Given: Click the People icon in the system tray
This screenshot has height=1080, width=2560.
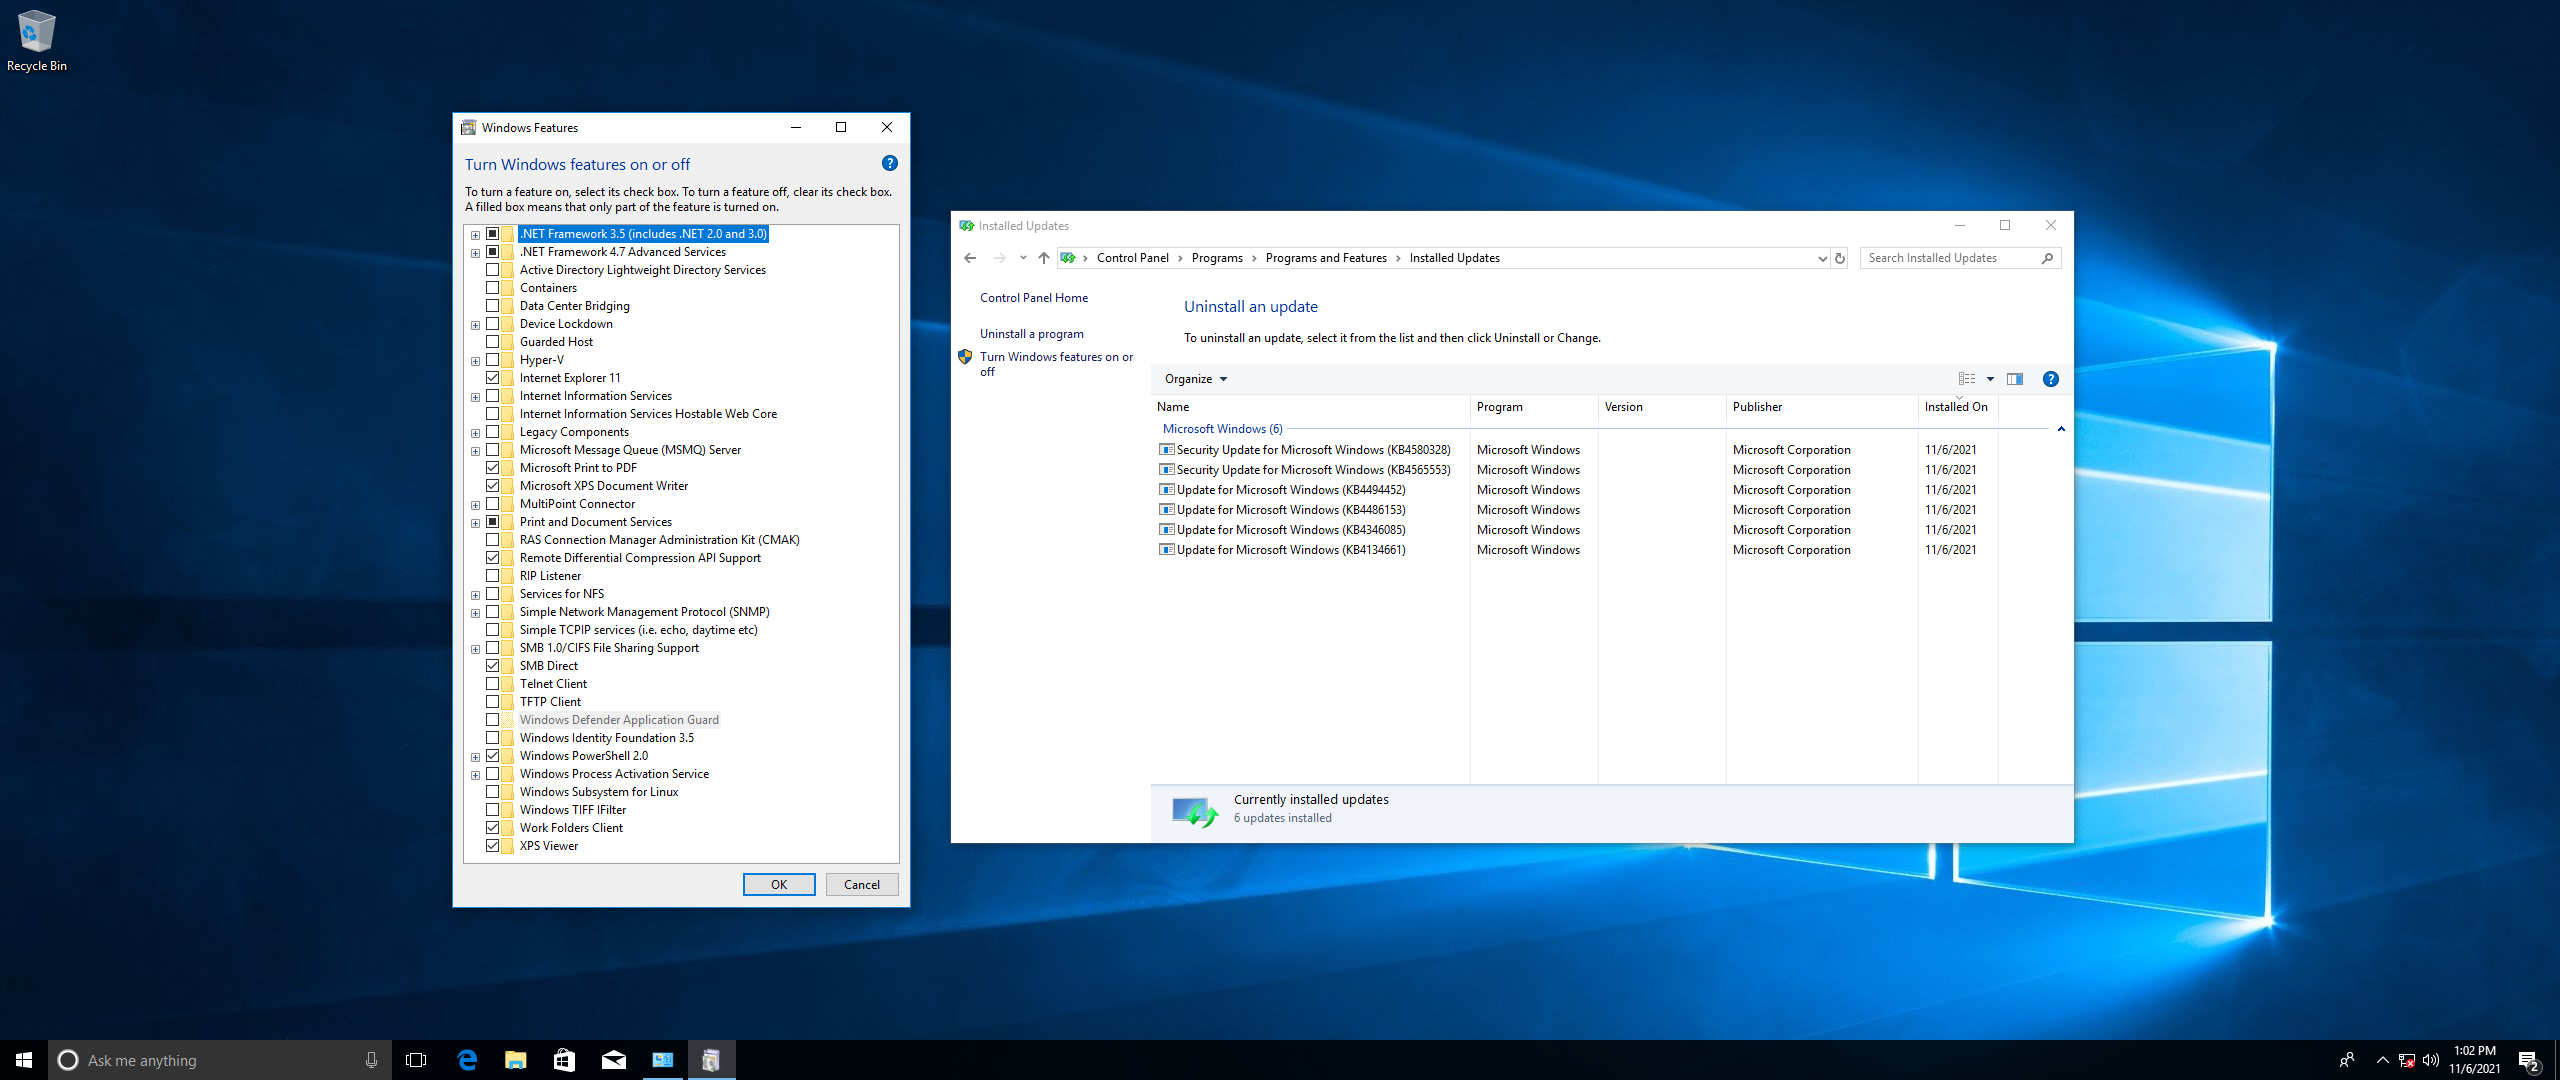Looking at the screenshot, I should tap(2347, 1060).
